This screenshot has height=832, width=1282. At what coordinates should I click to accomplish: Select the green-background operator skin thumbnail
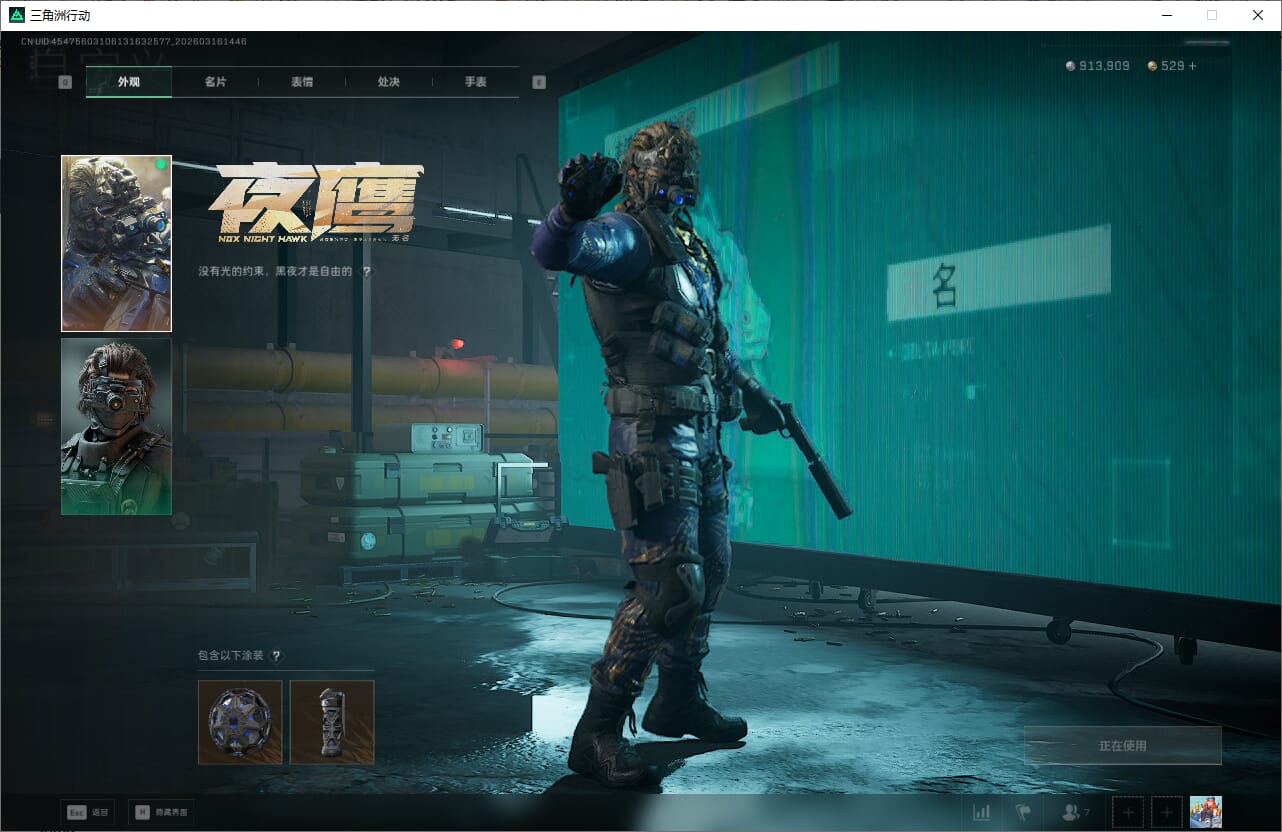point(116,426)
